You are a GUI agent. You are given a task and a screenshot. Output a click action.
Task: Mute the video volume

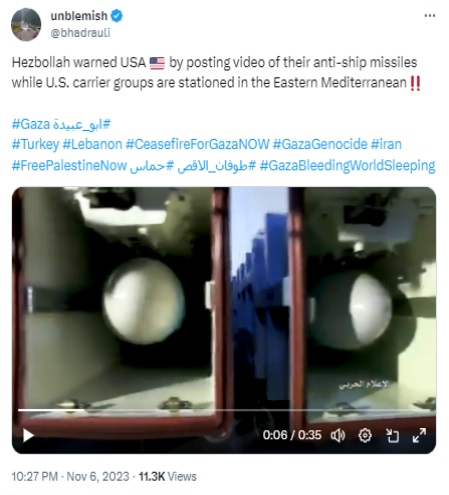tap(338, 435)
